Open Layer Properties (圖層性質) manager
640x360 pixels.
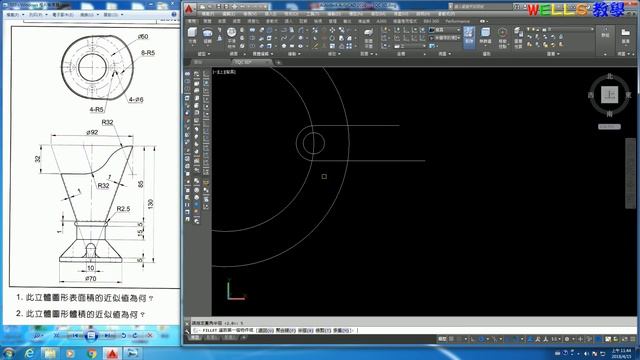tap(518, 37)
